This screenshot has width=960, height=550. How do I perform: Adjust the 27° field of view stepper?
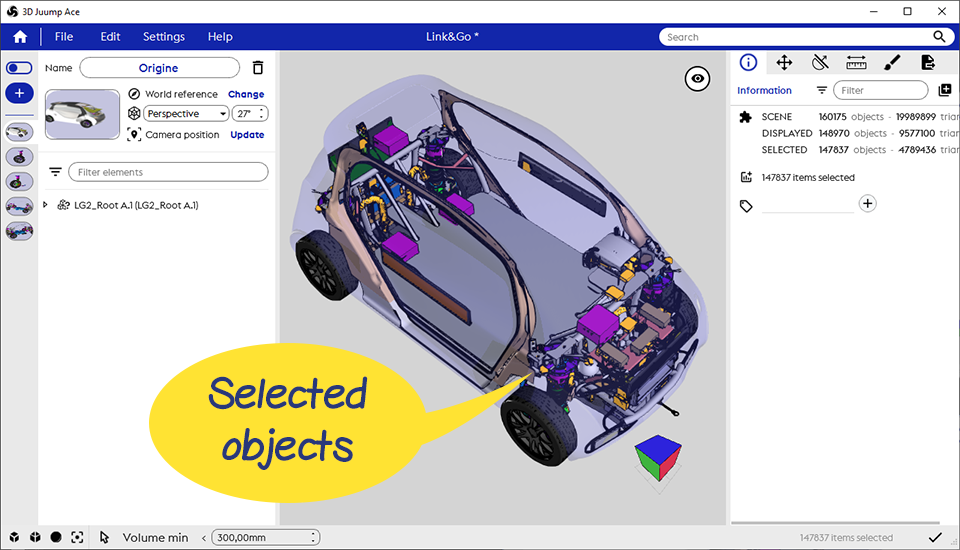(x=261, y=113)
